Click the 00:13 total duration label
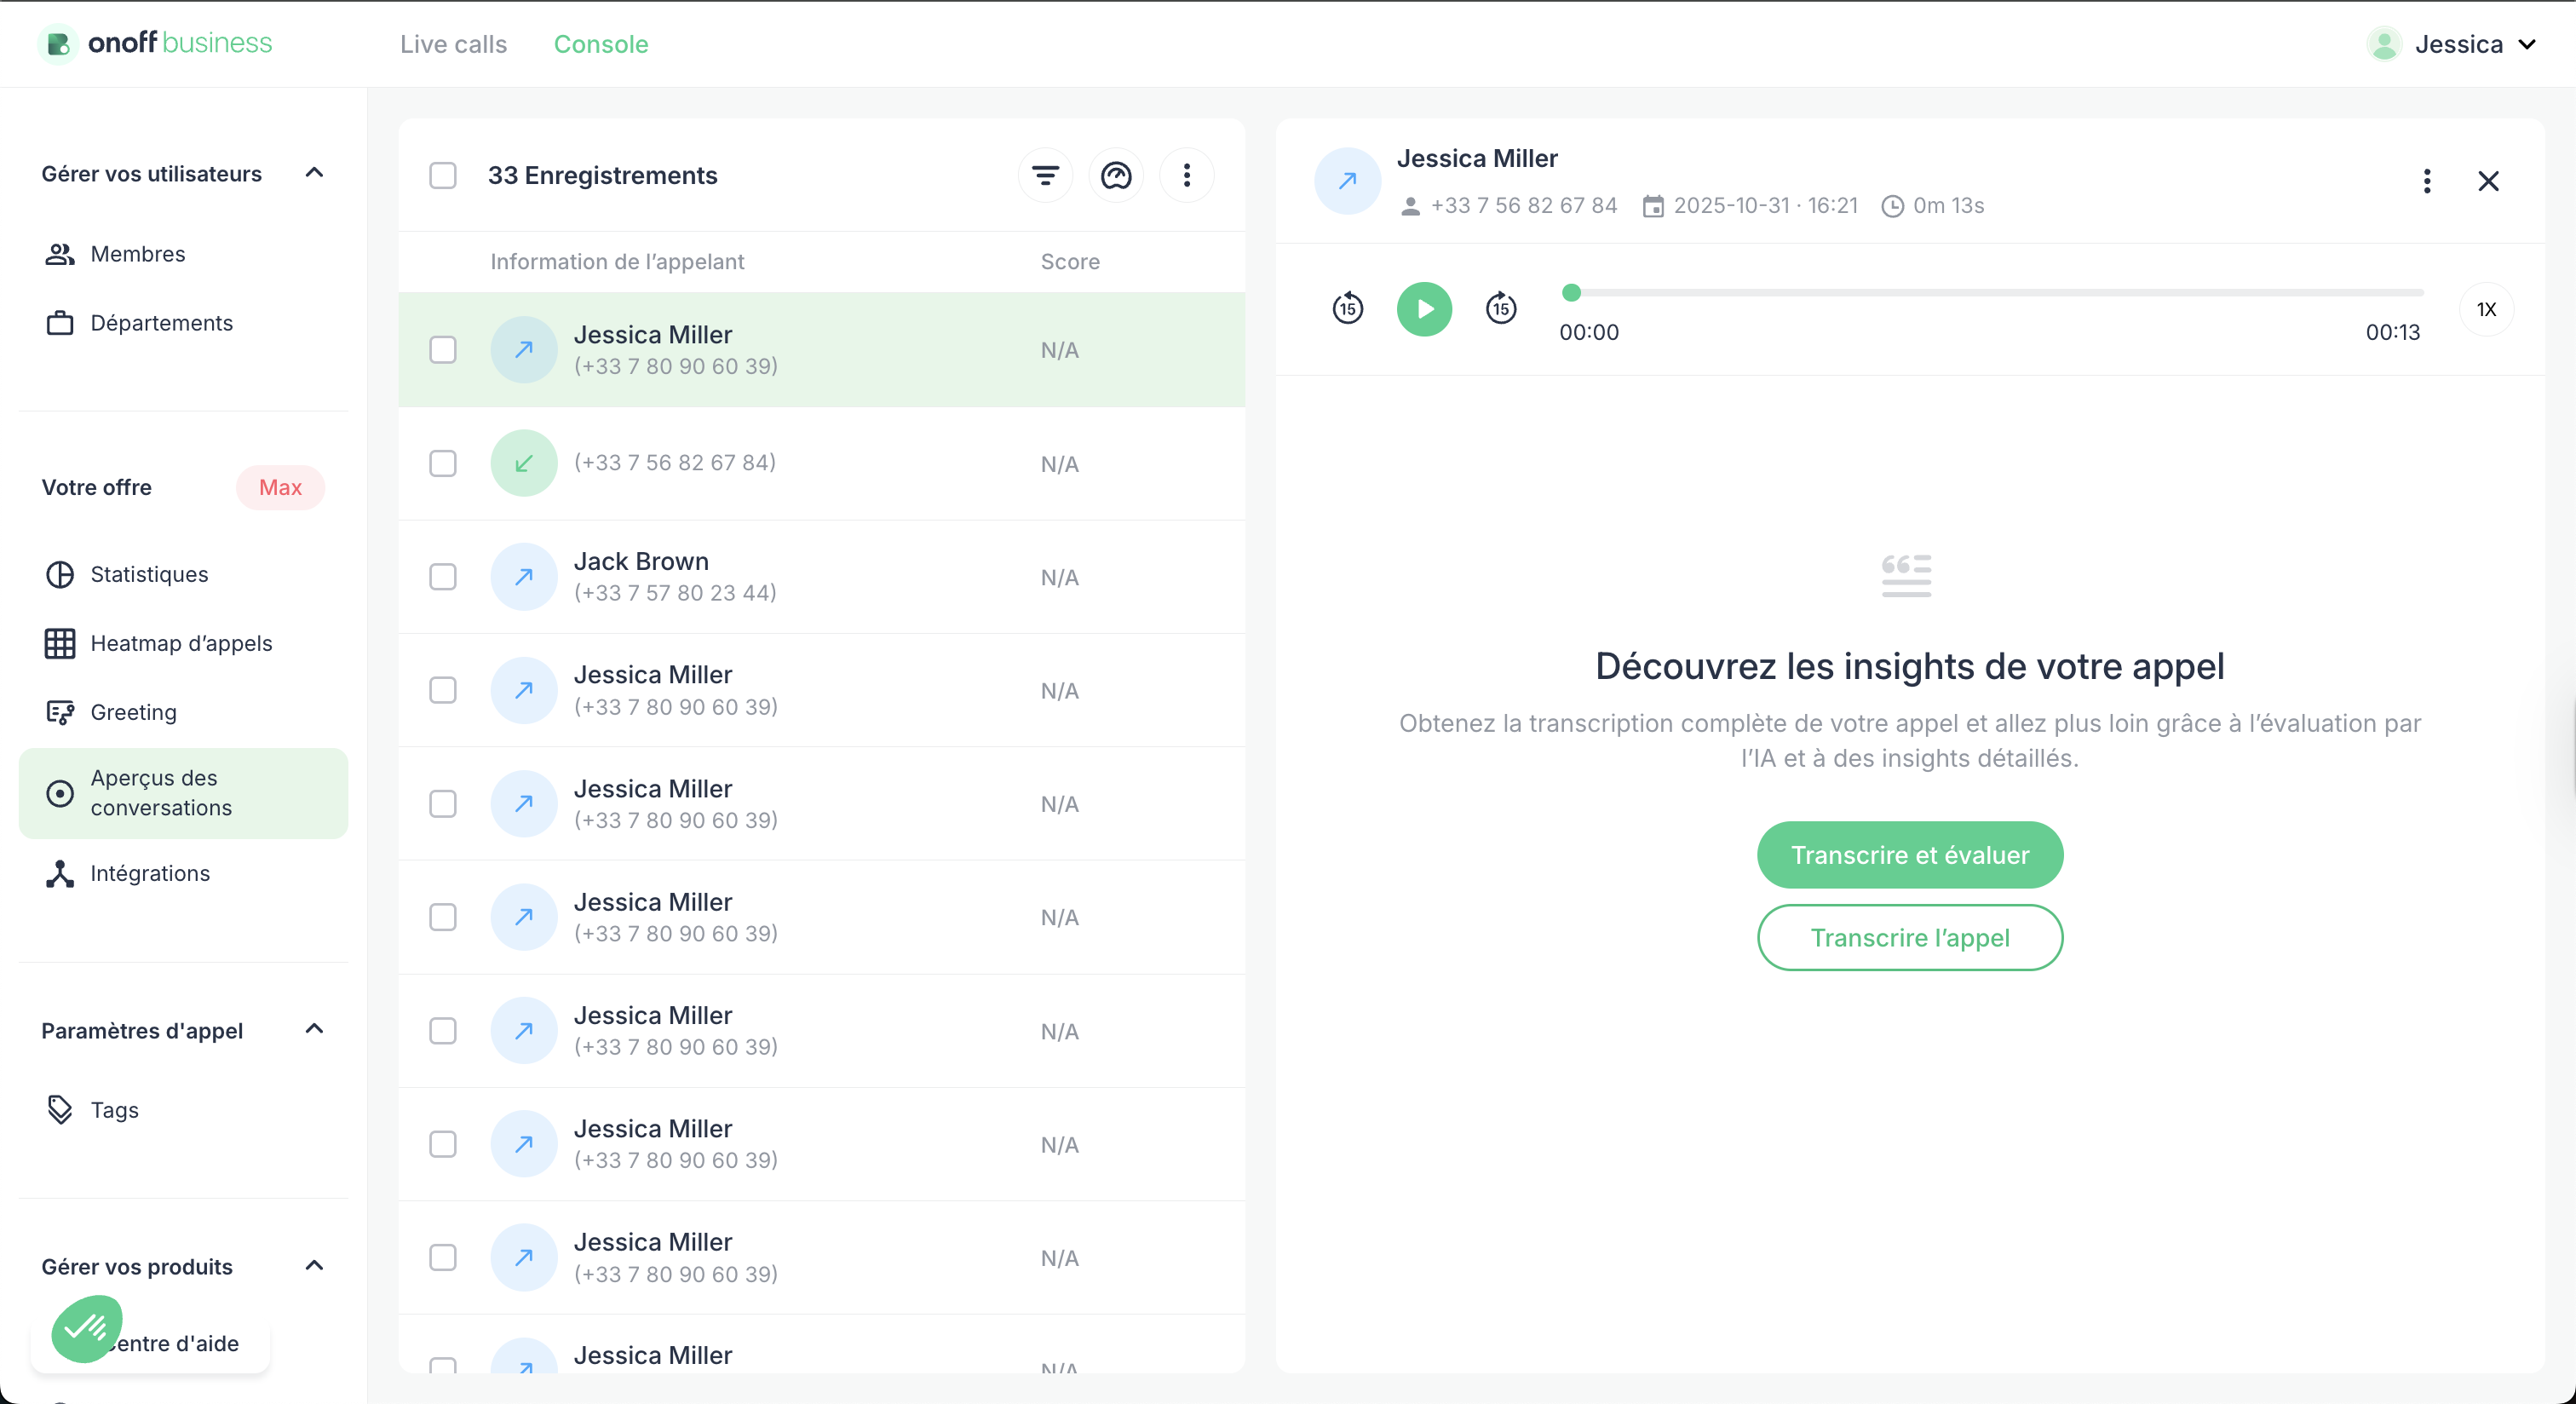Screen dimensions: 2576x1404 pos(2392,333)
